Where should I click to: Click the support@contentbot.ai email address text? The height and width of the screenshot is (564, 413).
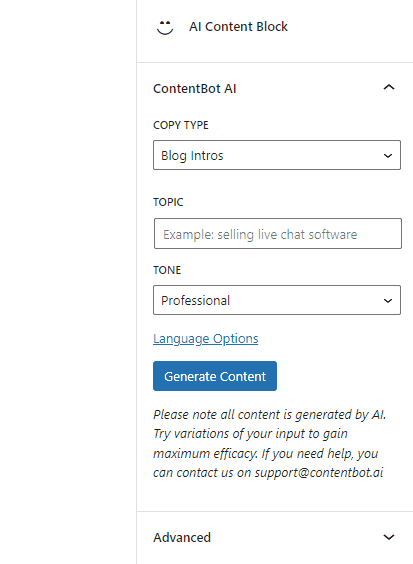319,473
